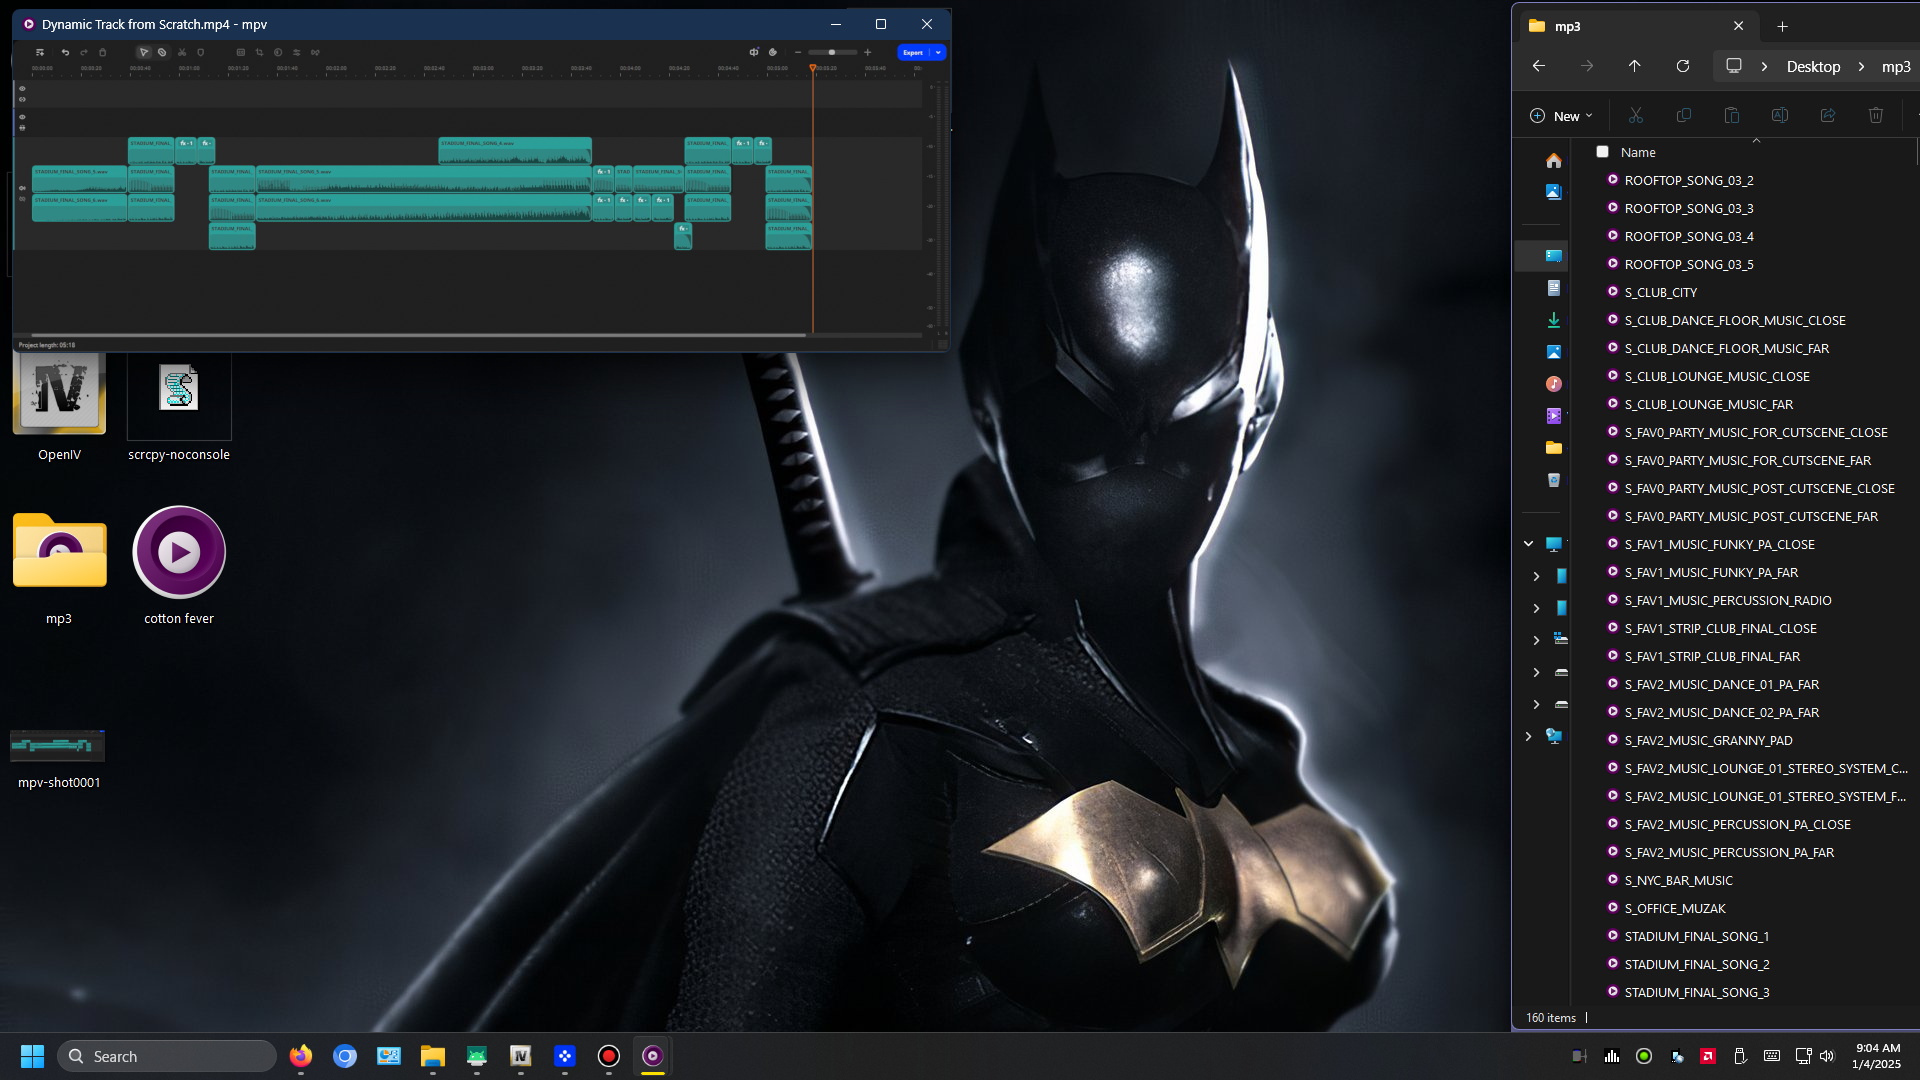Select file STADIUM_FINAL_SONG_1
The height and width of the screenshot is (1080, 1920).
[x=1697, y=936]
